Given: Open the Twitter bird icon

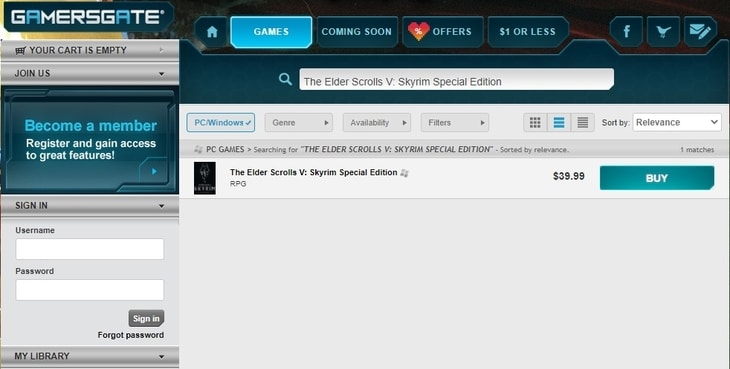Looking at the screenshot, I should point(663,32).
